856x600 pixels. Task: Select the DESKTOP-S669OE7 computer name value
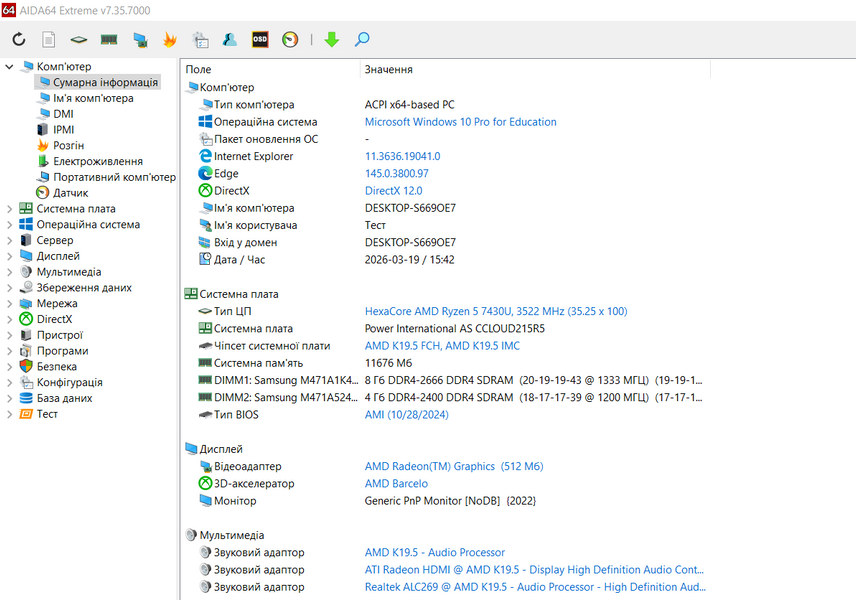pyautogui.click(x=410, y=208)
